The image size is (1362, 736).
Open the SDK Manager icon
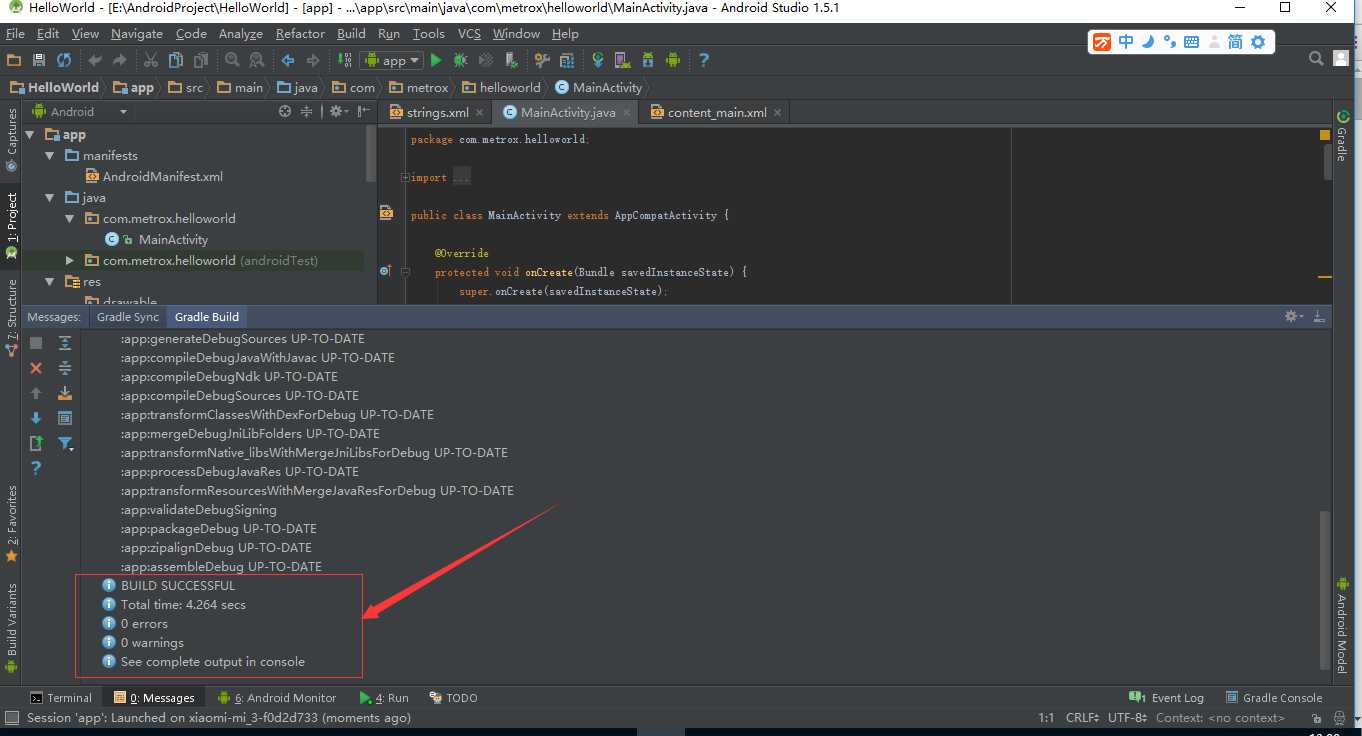pos(648,60)
